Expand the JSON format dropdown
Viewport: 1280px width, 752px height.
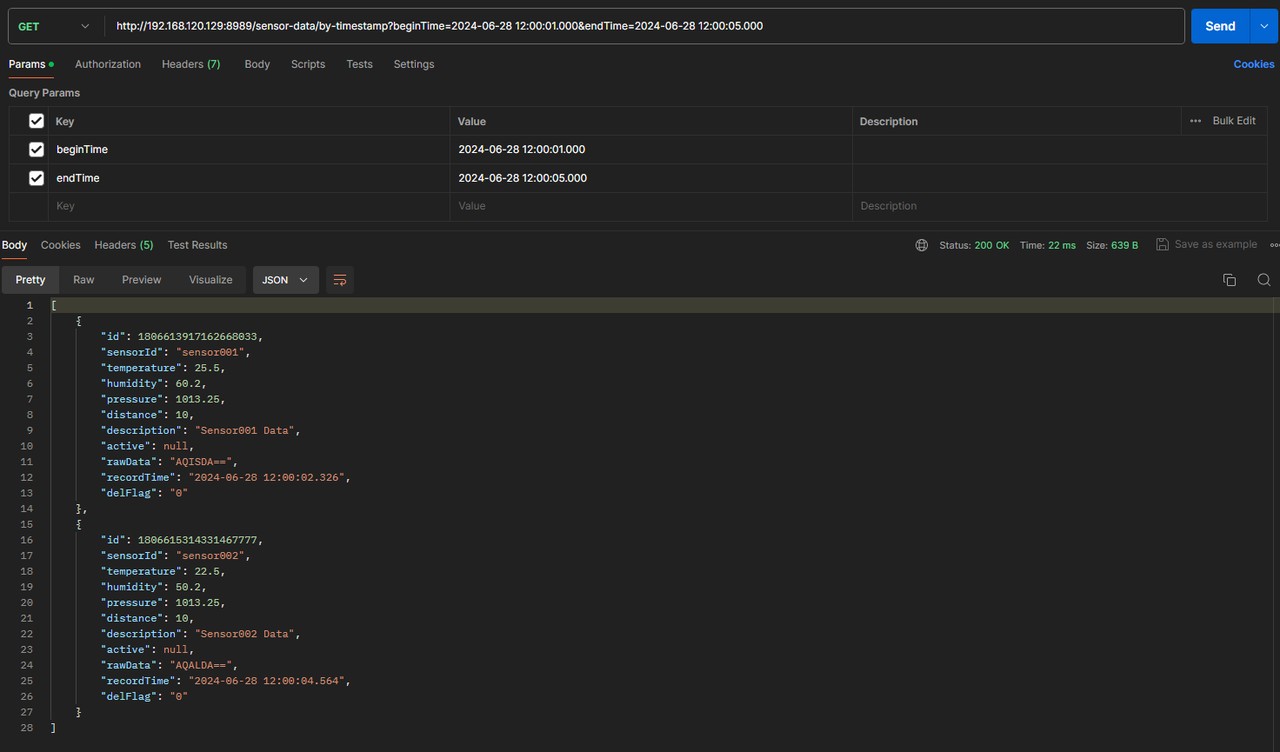(285, 280)
